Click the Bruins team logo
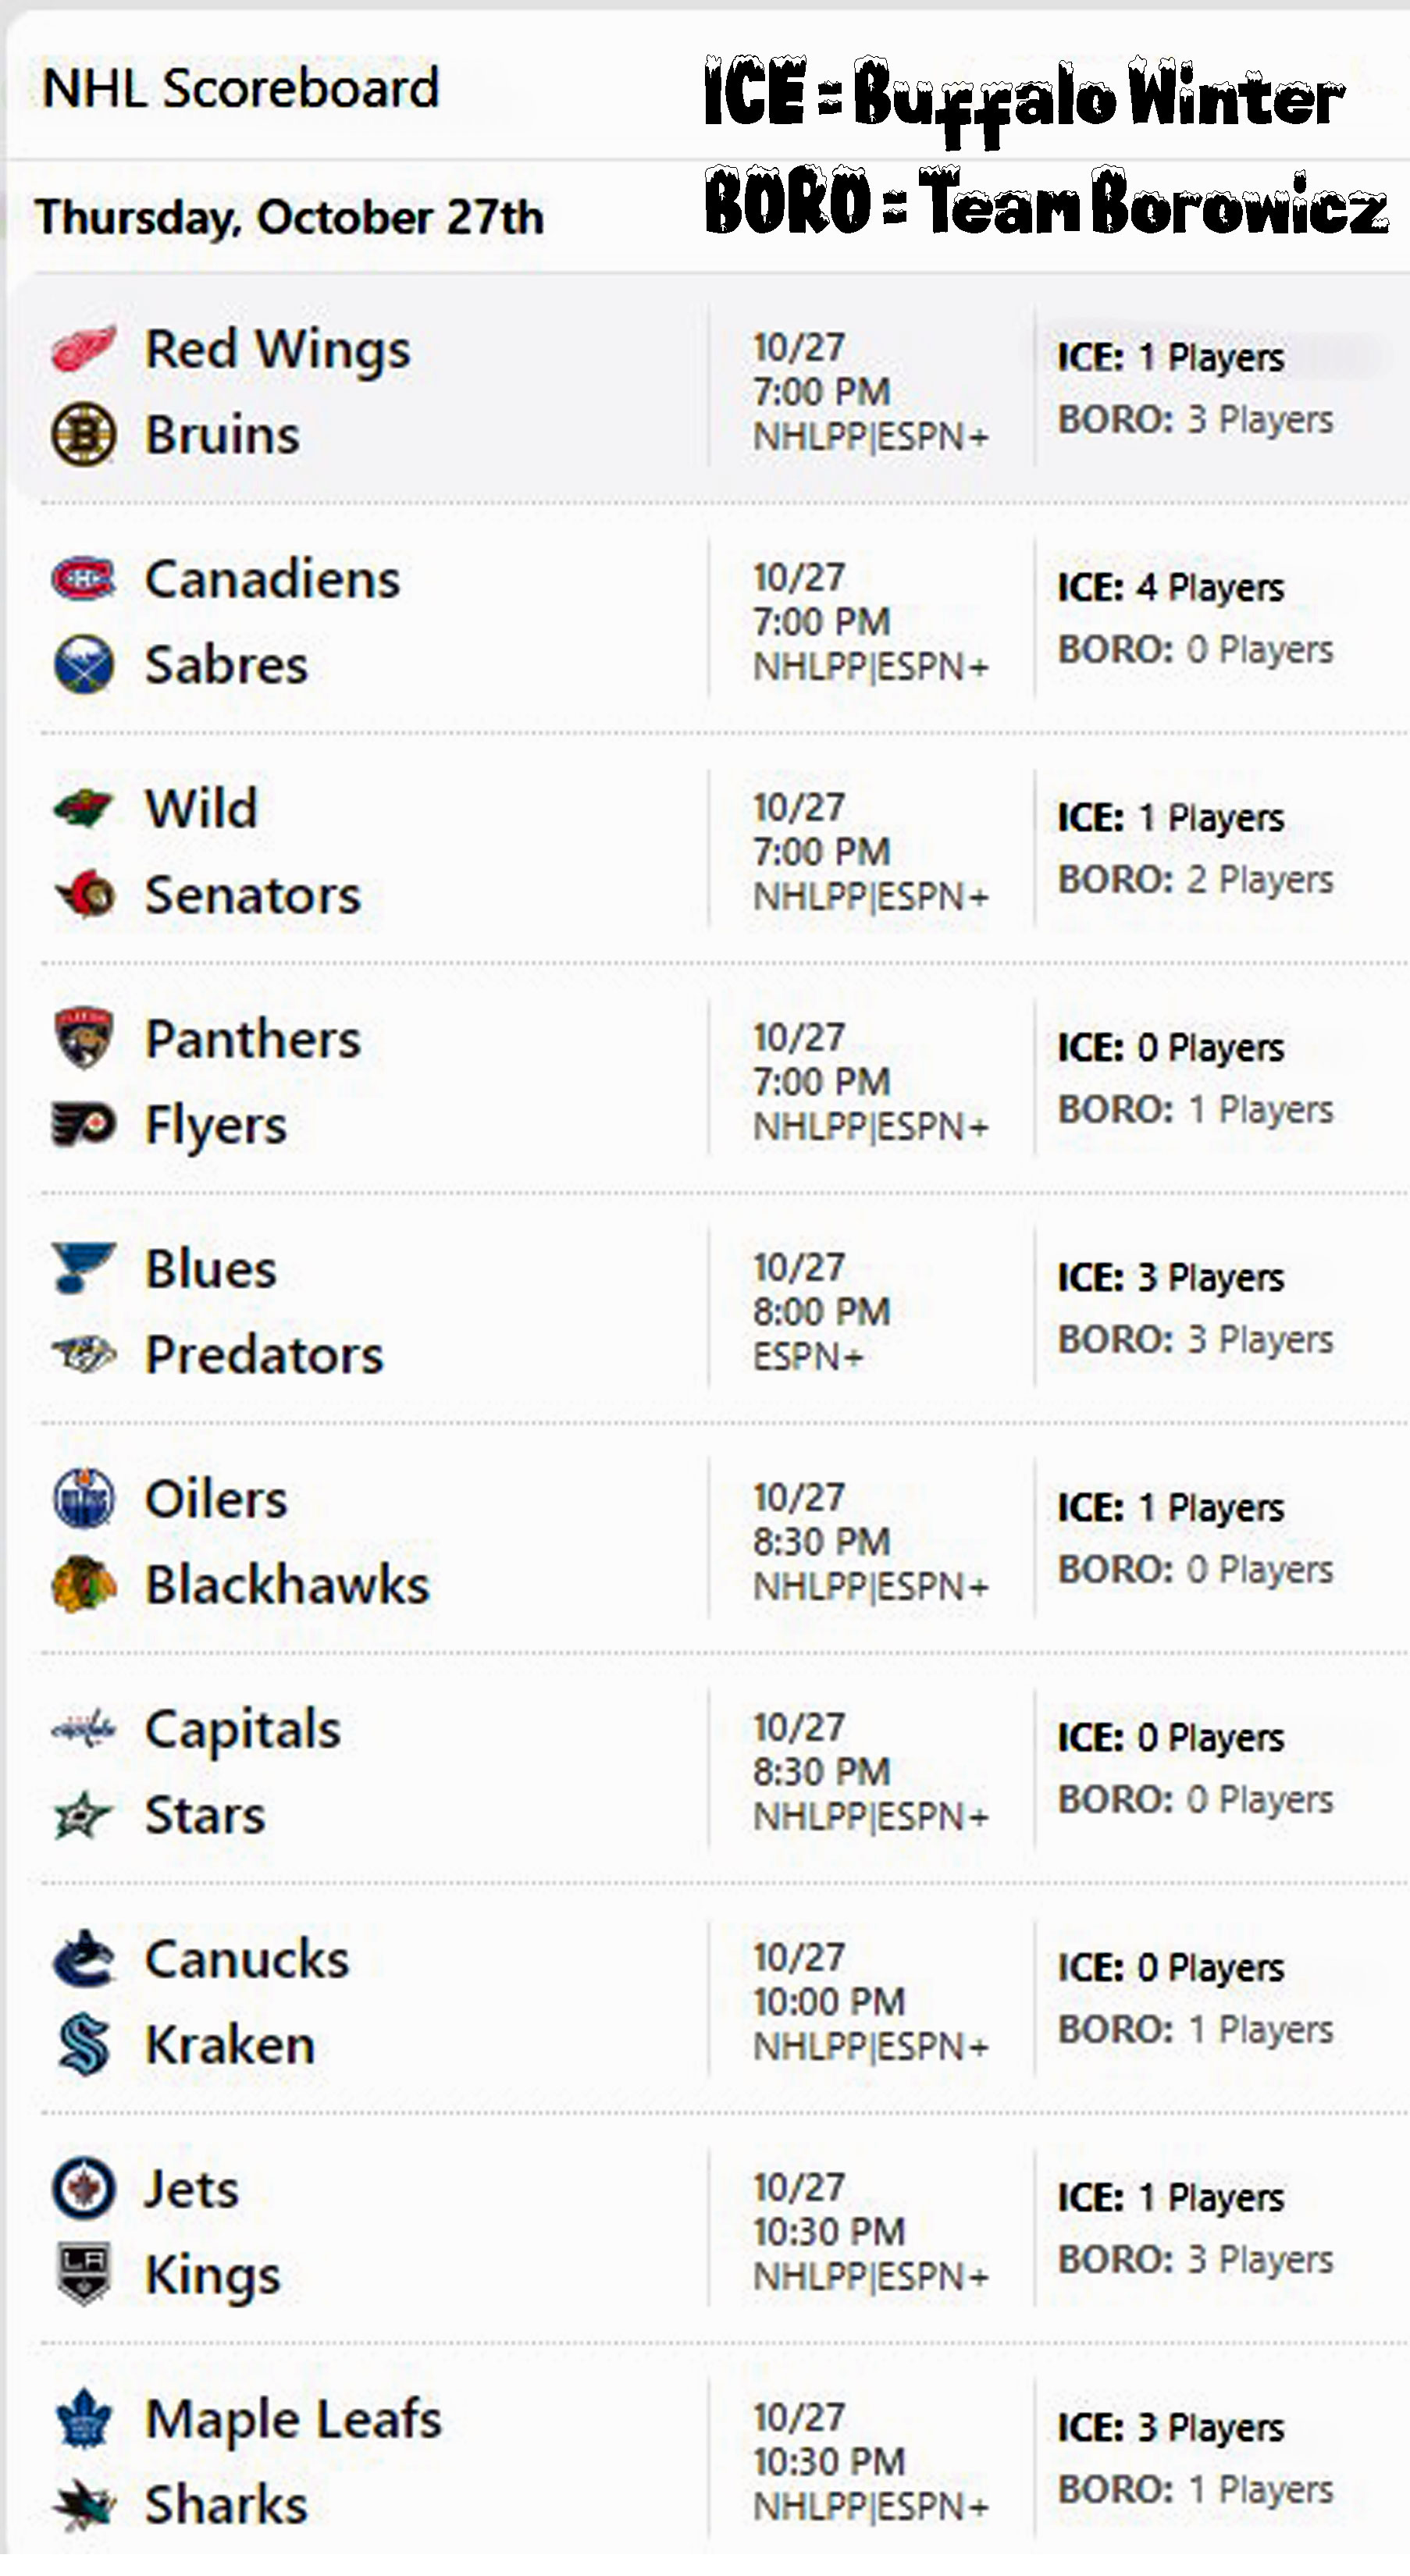Screen dimensions: 1410x2576 click(x=83, y=434)
